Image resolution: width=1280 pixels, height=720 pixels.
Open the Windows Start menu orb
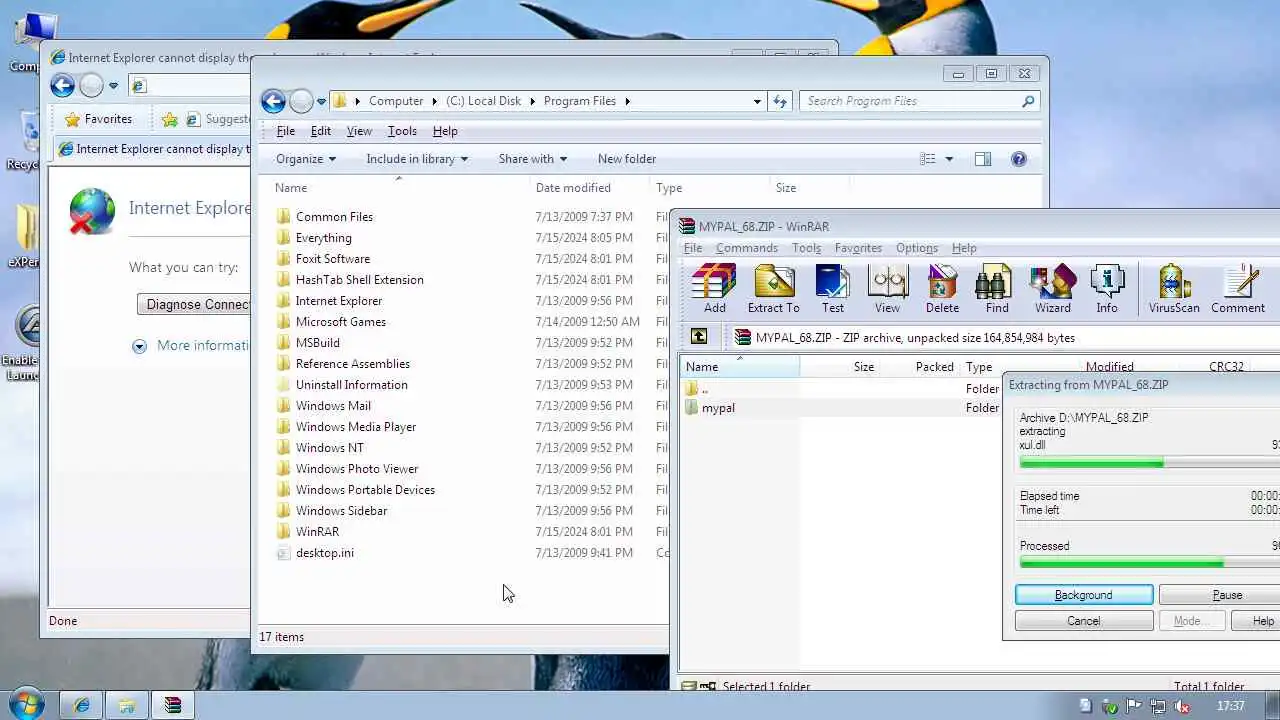[x=27, y=703]
